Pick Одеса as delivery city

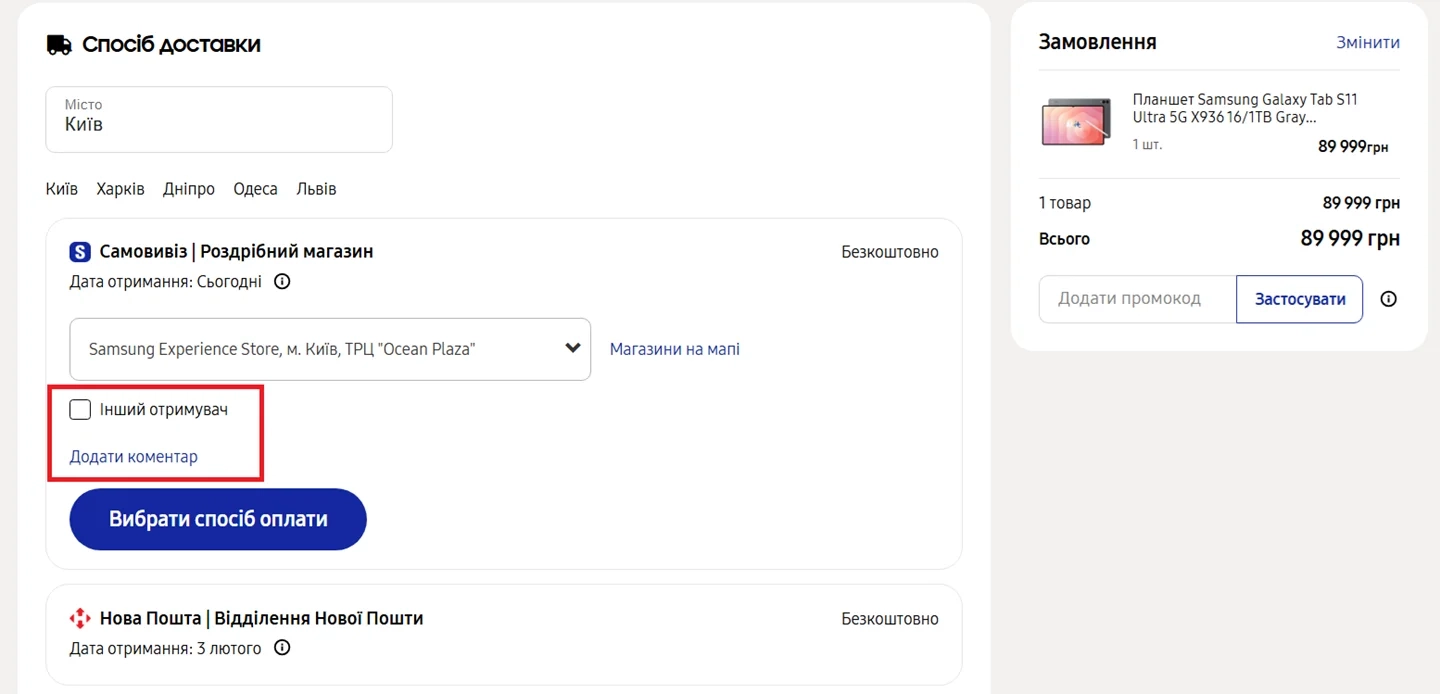[255, 189]
